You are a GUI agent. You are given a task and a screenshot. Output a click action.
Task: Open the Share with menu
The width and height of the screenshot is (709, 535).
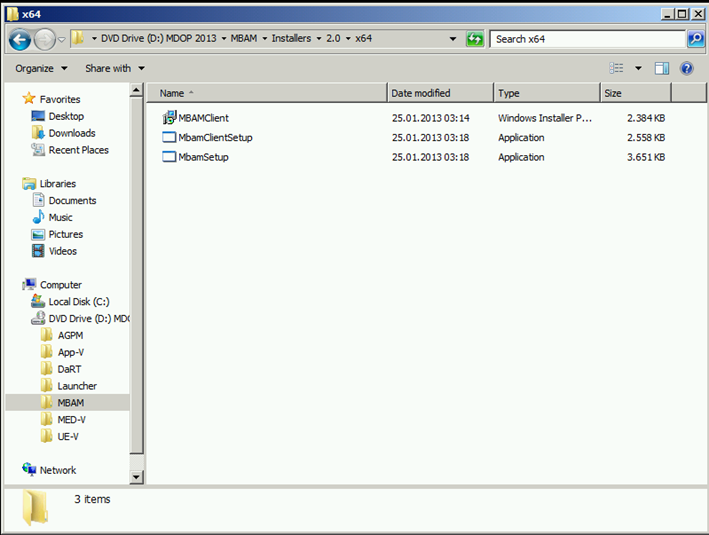pos(115,68)
